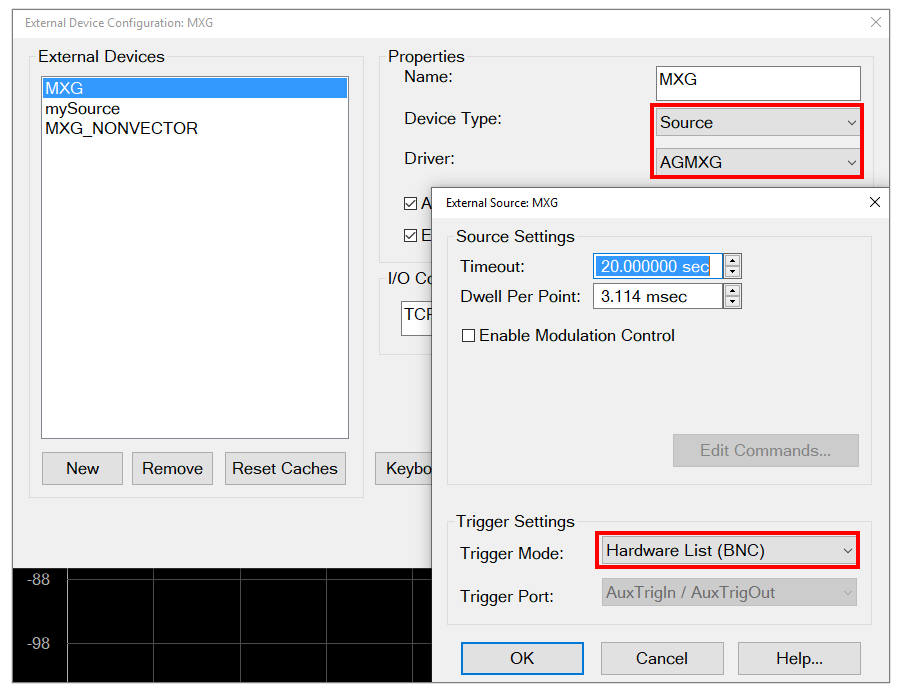The image size is (907, 690).
Task: Decrement Dwell Per Point with down arrow
Action: (x=733, y=301)
